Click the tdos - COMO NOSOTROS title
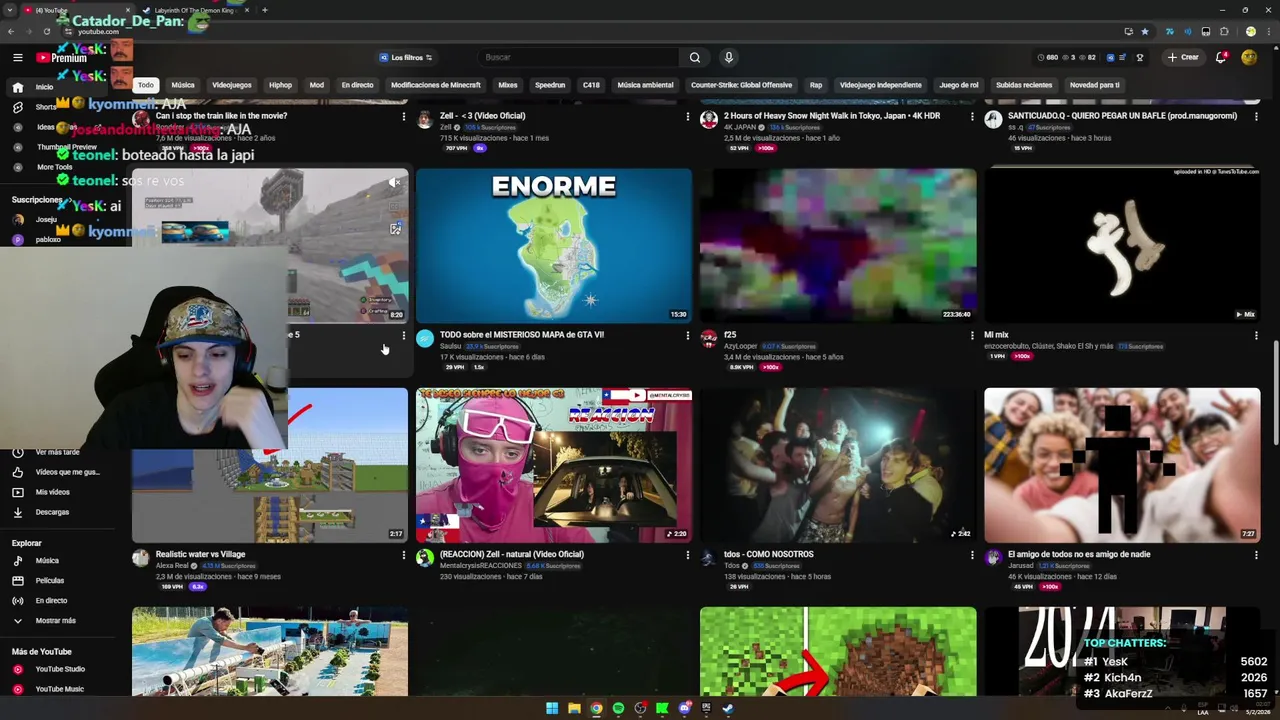Viewport: 1280px width, 720px height. point(769,554)
